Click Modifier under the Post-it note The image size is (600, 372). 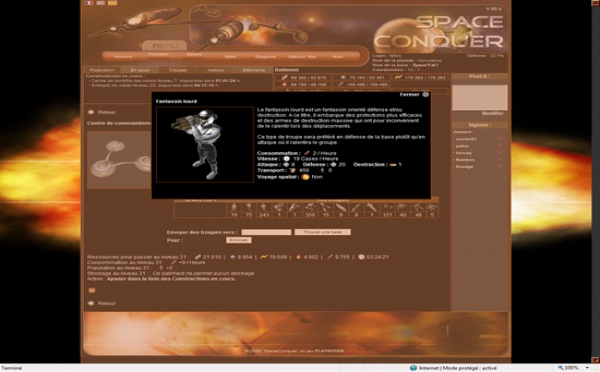492,113
